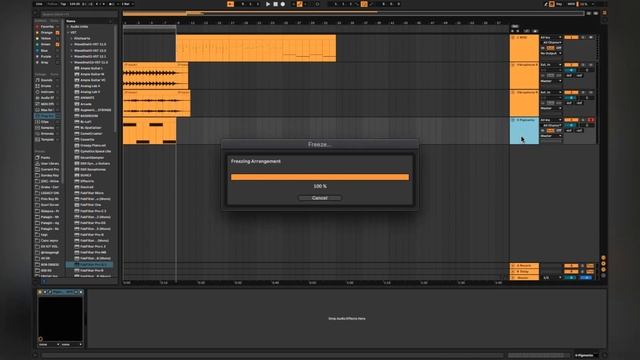This screenshot has height=360, width=640.
Task: Toggle Arm on the 4 Pianette track
Action: click(x=591, y=120)
